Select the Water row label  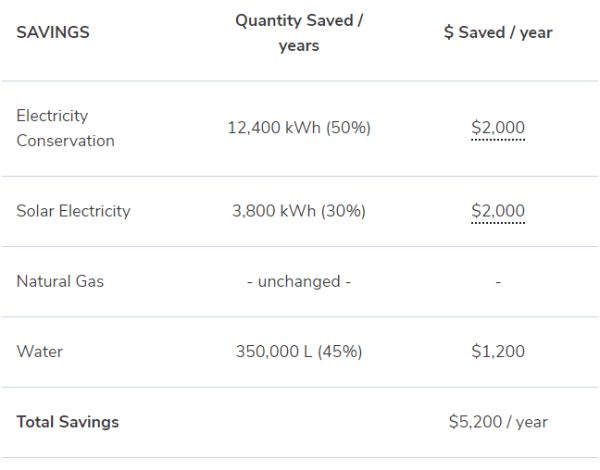pyautogui.click(x=39, y=352)
